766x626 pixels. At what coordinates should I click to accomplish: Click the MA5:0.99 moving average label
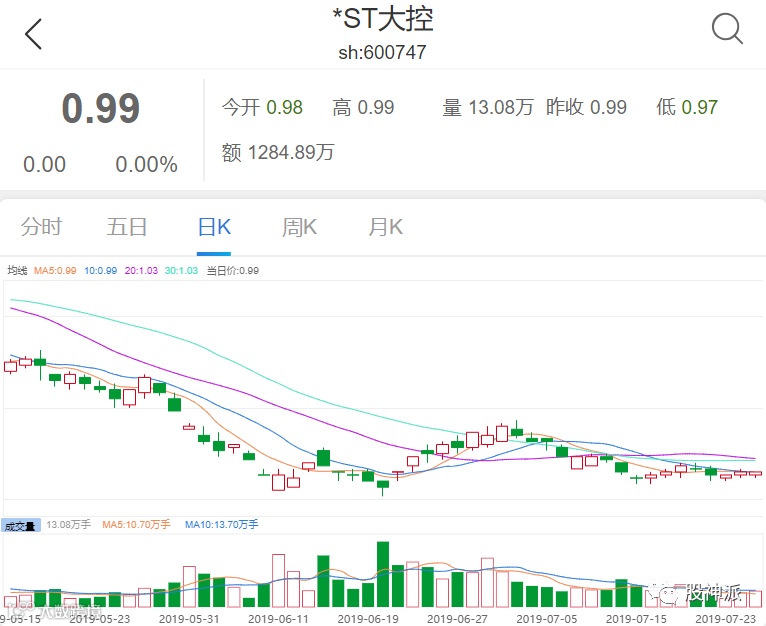point(55,270)
